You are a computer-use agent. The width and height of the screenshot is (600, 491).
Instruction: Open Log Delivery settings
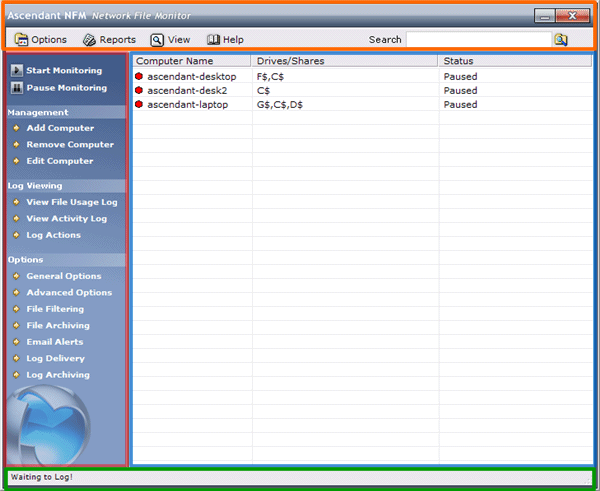pos(55,358)
